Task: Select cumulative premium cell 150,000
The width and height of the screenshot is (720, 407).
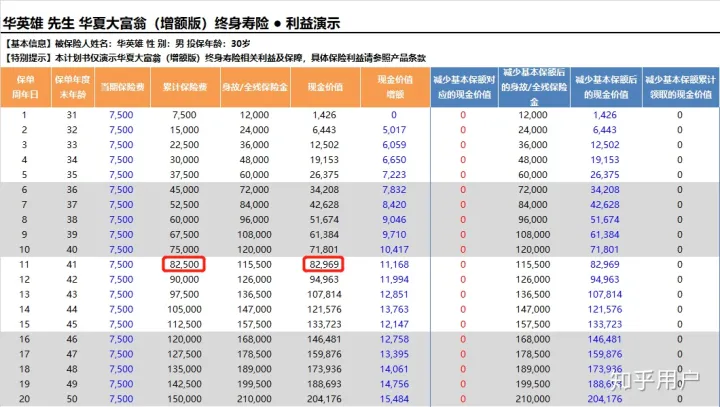Action: tap(184, 399)
